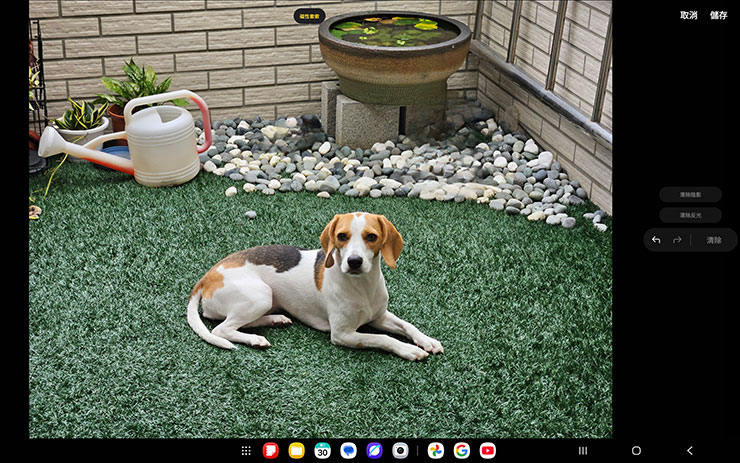Open the Camera app in the taskbar

(400, 451)
